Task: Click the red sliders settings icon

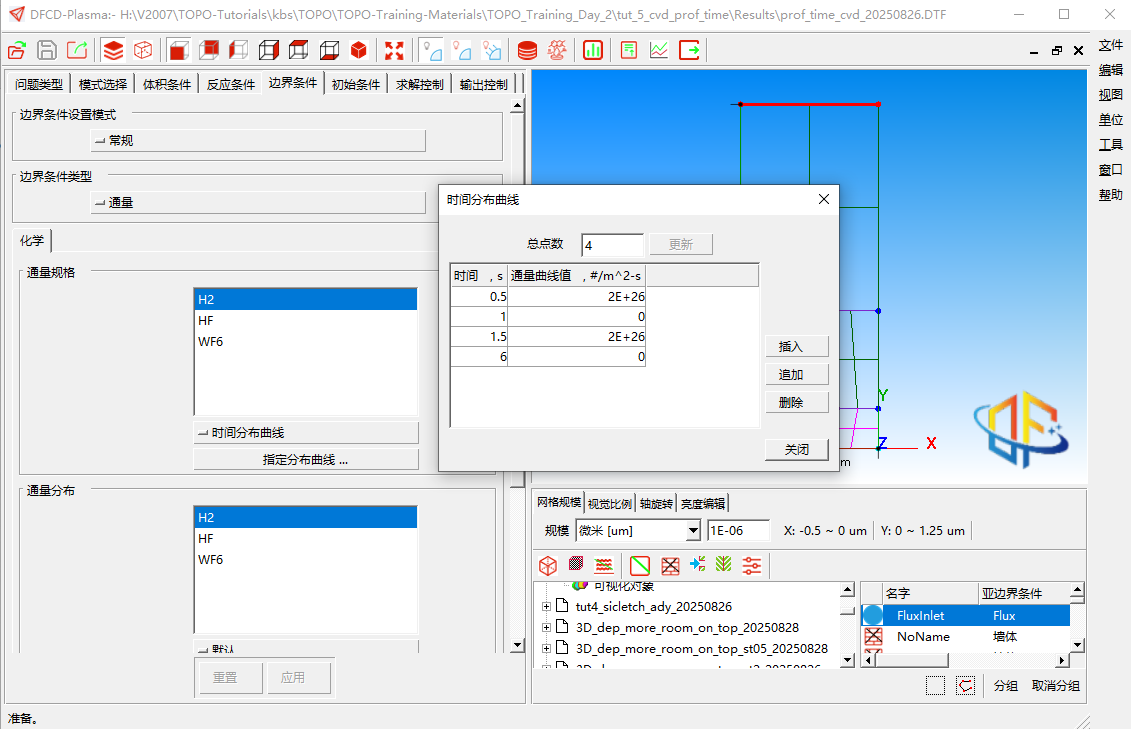Action: point(752,566)
